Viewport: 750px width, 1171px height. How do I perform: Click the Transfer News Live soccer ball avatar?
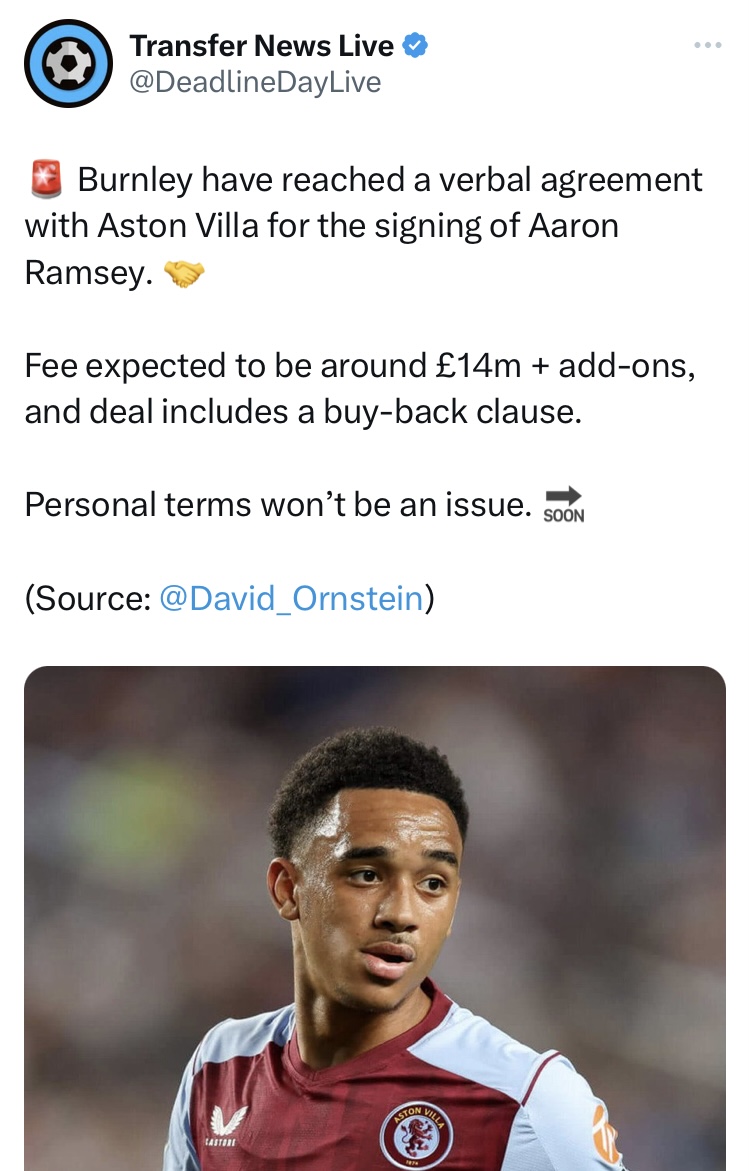click(67, 63)
